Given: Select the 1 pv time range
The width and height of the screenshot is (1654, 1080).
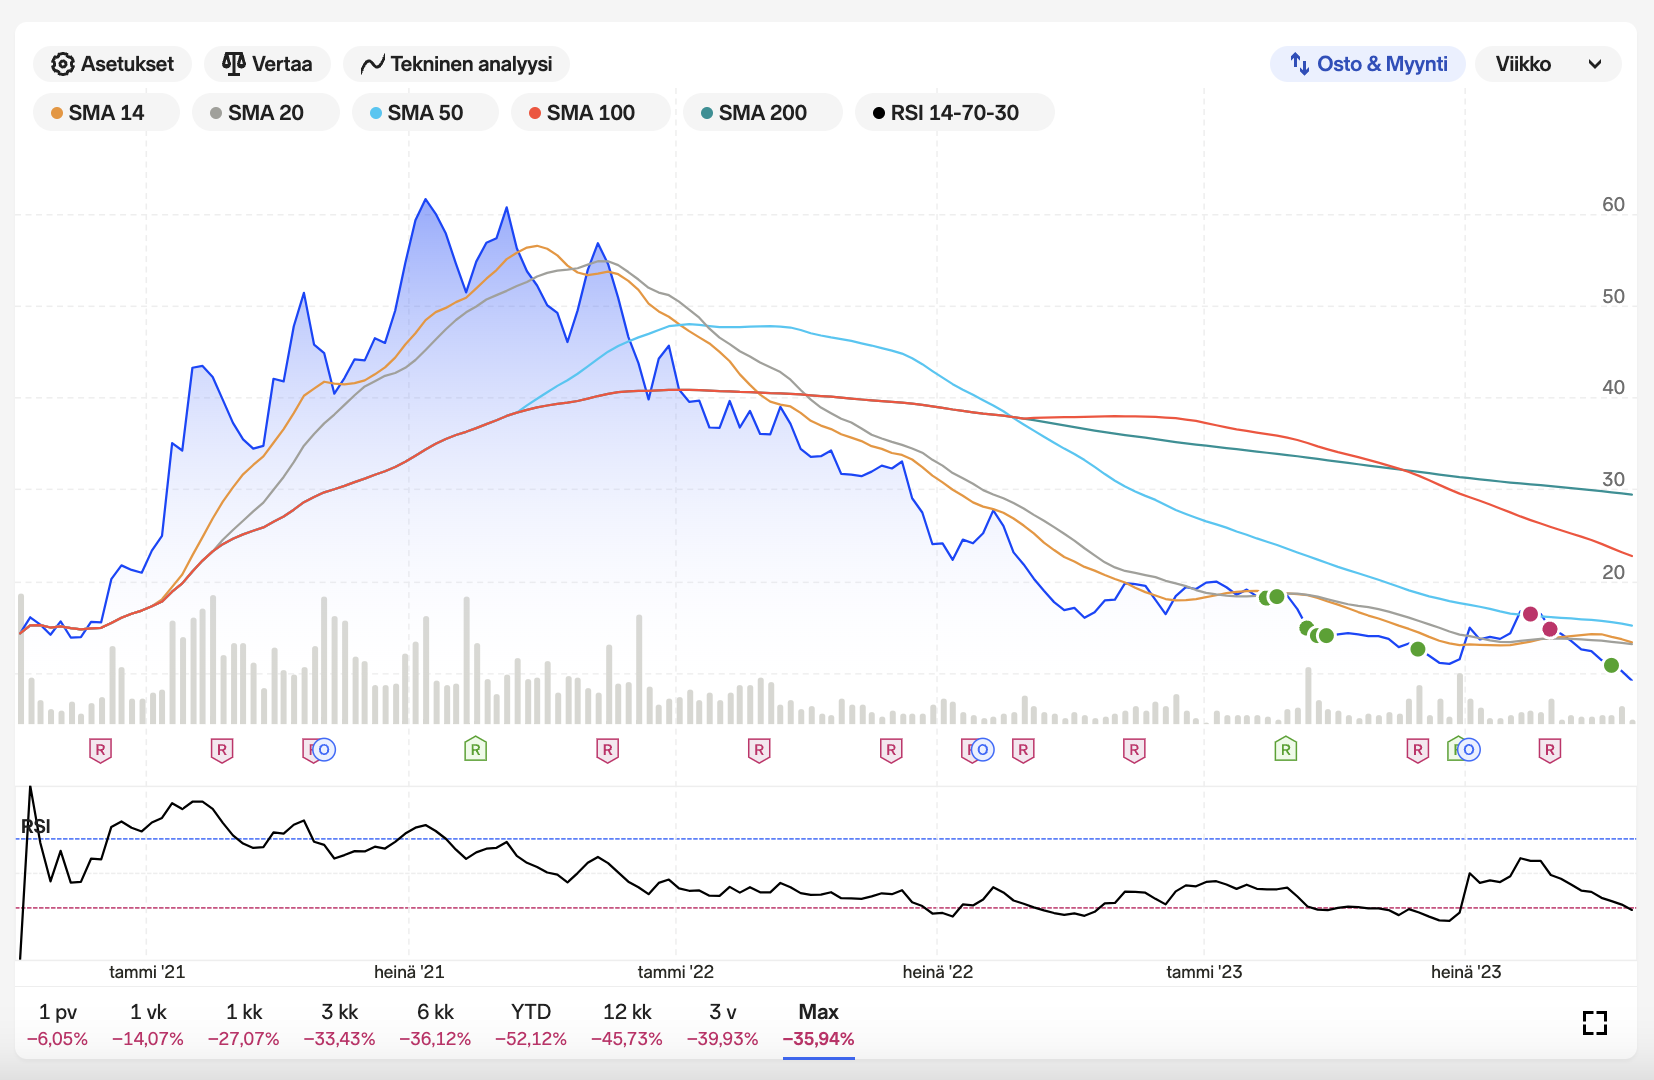Looking at the screenshot, I should point(57,1024).
